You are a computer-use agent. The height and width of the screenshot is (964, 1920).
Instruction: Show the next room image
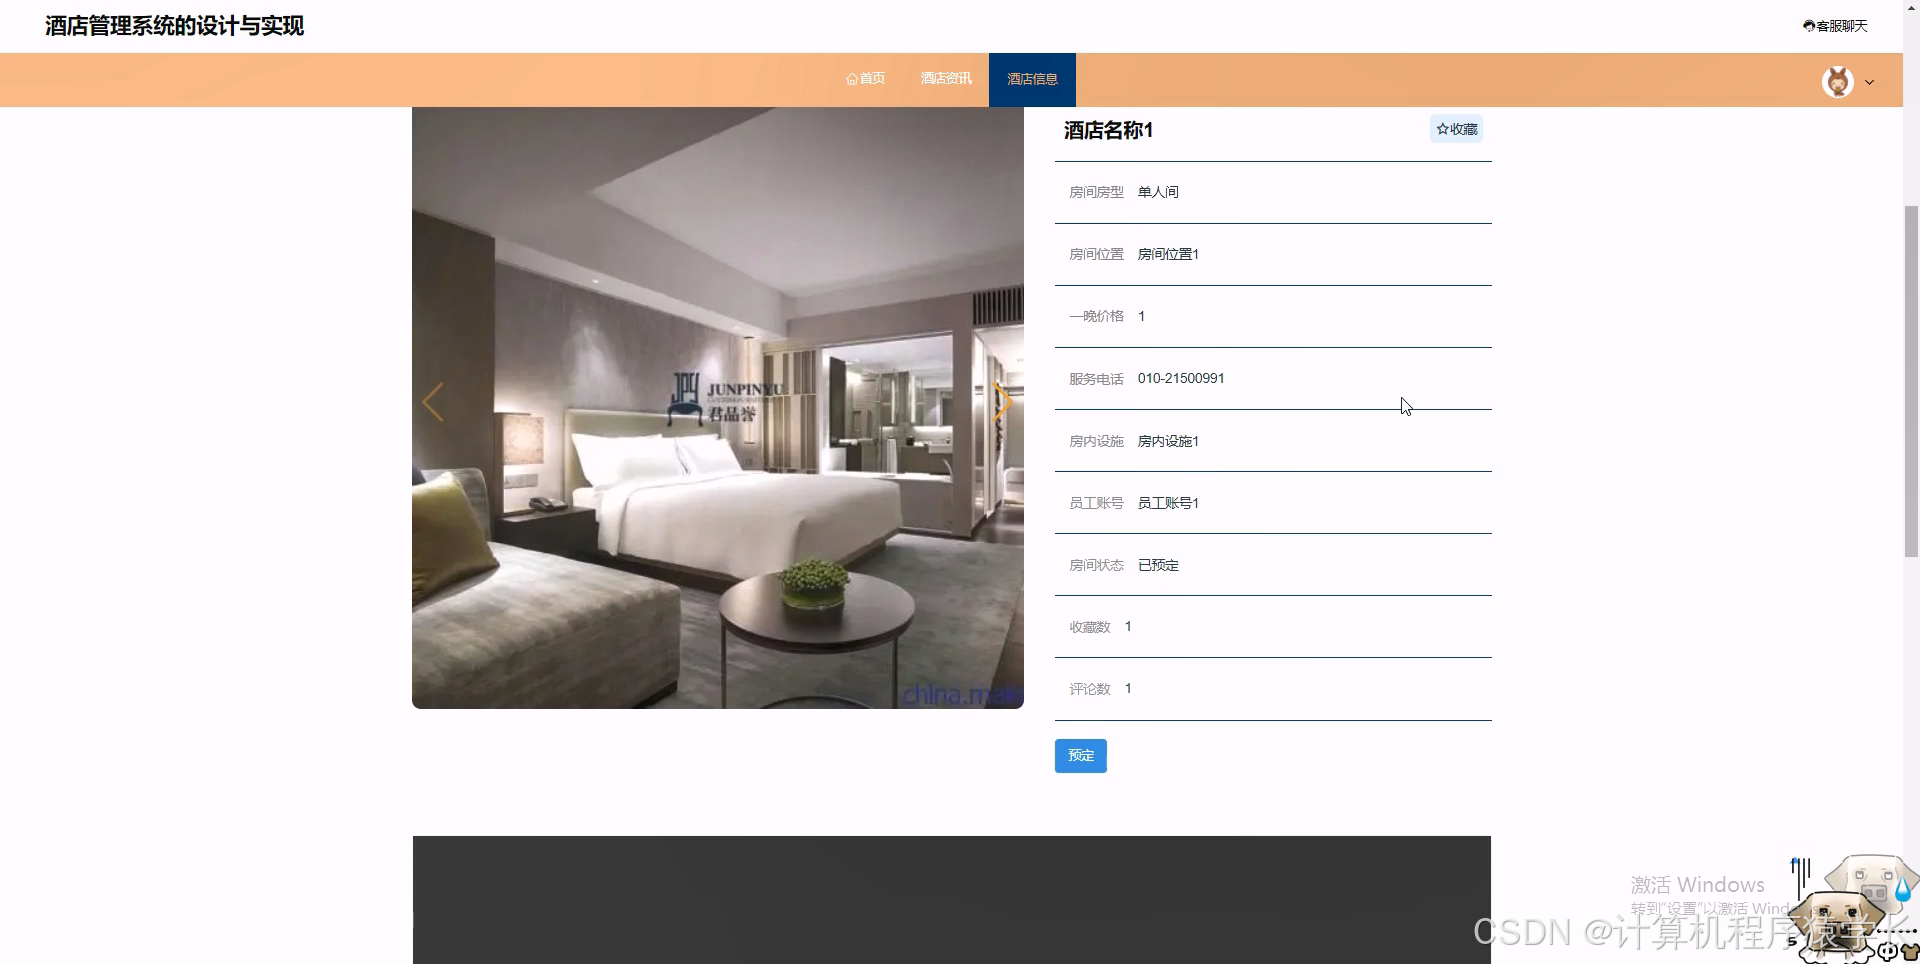click(x=1003, y=402)
